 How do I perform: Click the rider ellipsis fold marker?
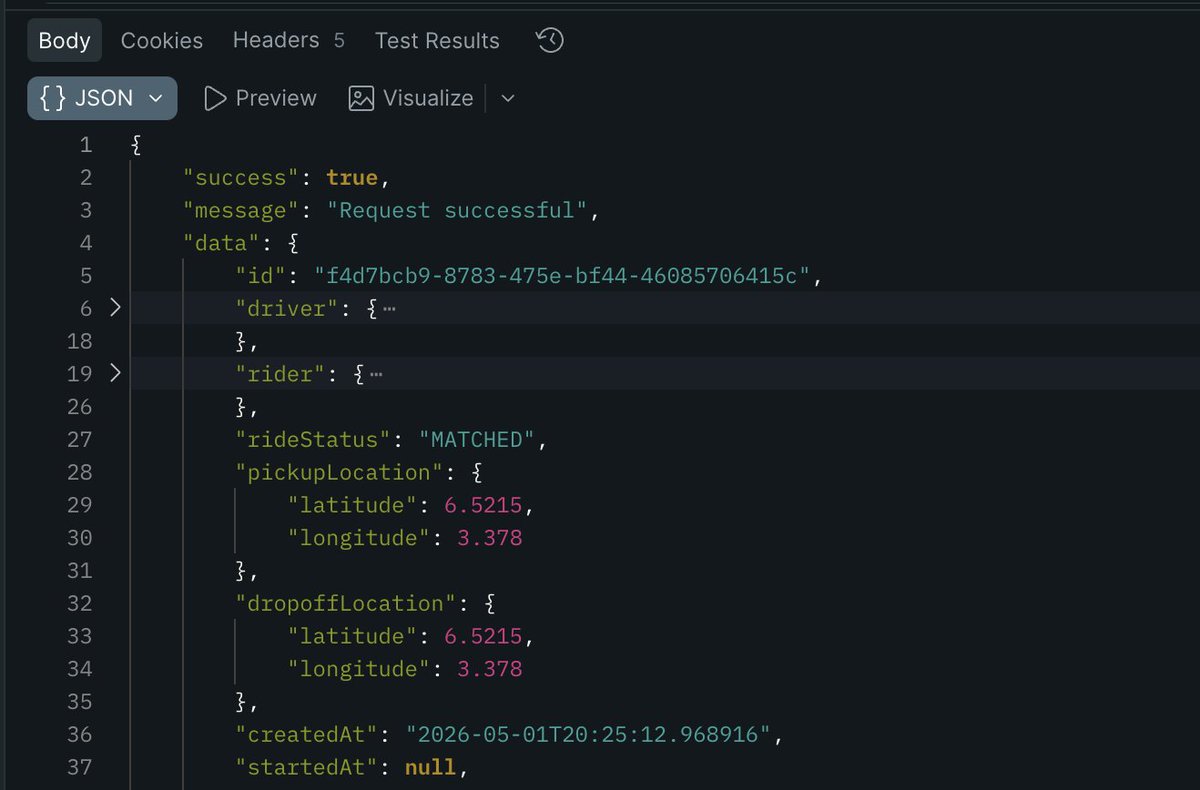point(376,373)
